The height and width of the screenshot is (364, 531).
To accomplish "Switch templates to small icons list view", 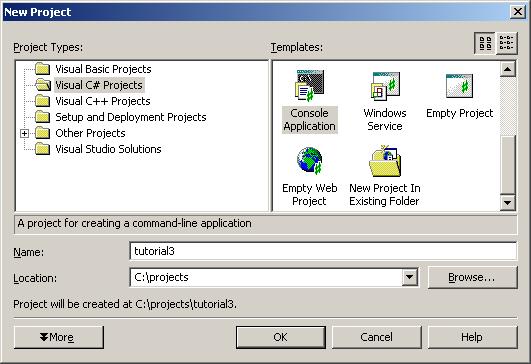I will 507,43.
